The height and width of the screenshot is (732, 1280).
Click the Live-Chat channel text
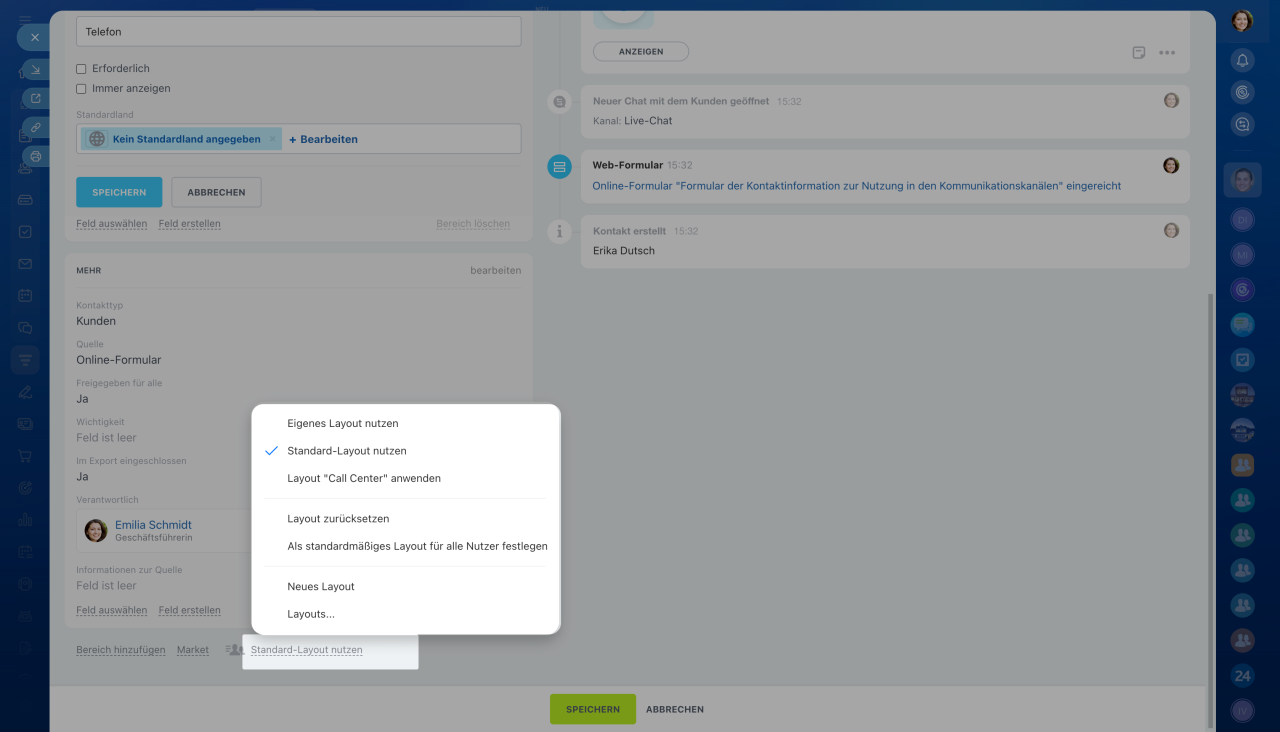coord(648,121)
